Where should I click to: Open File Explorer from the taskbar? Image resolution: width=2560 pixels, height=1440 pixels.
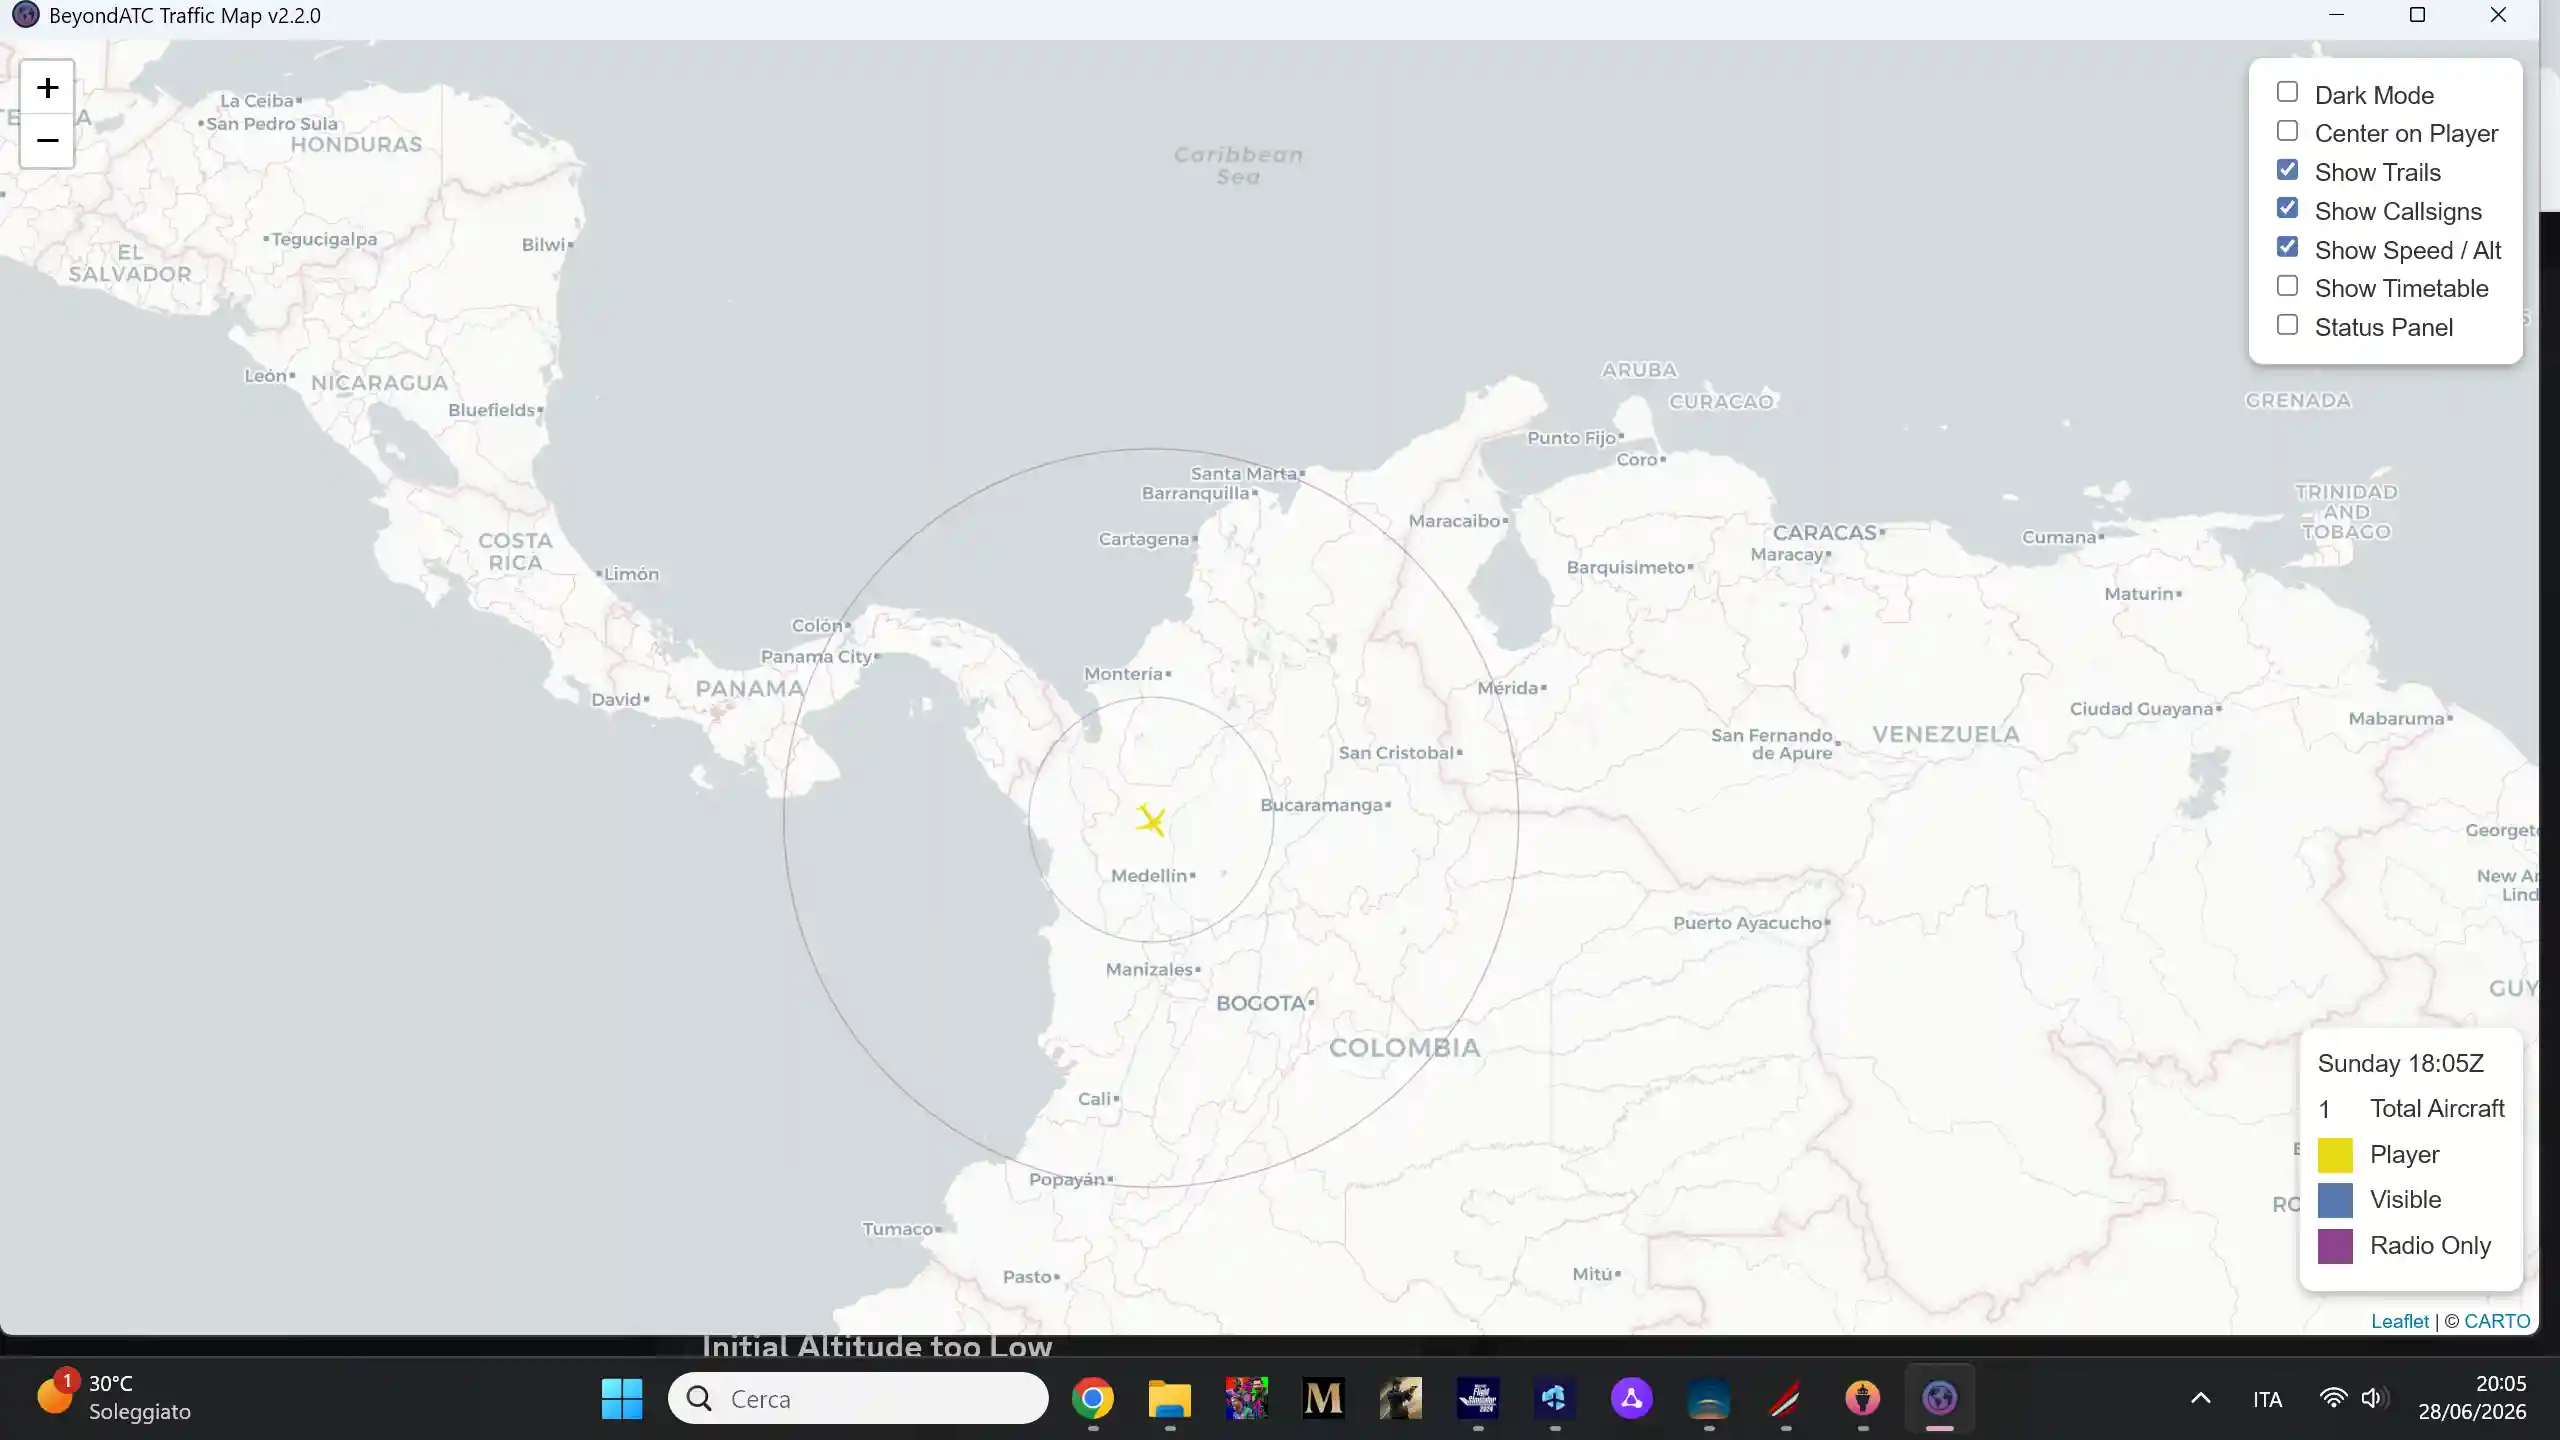click(1169, 1398)
